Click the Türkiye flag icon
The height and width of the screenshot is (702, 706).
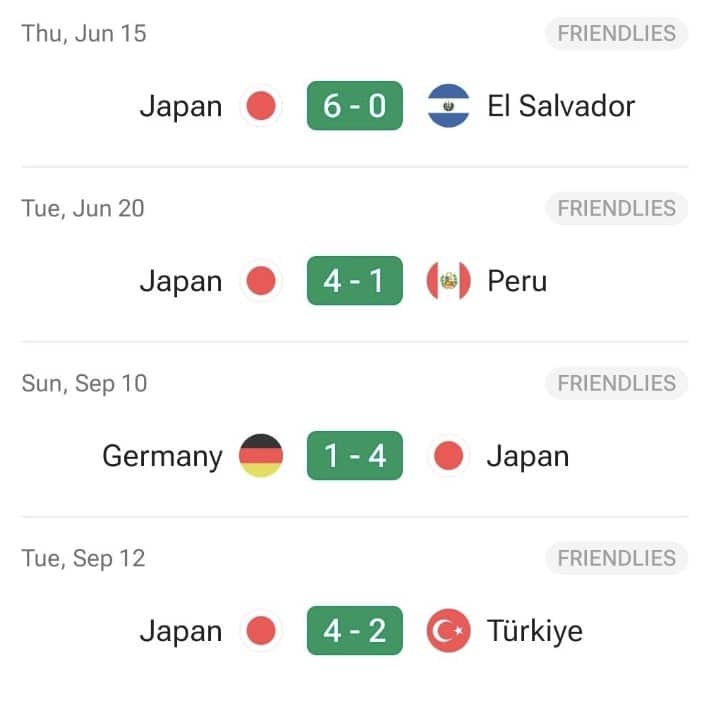pos(449,631)
